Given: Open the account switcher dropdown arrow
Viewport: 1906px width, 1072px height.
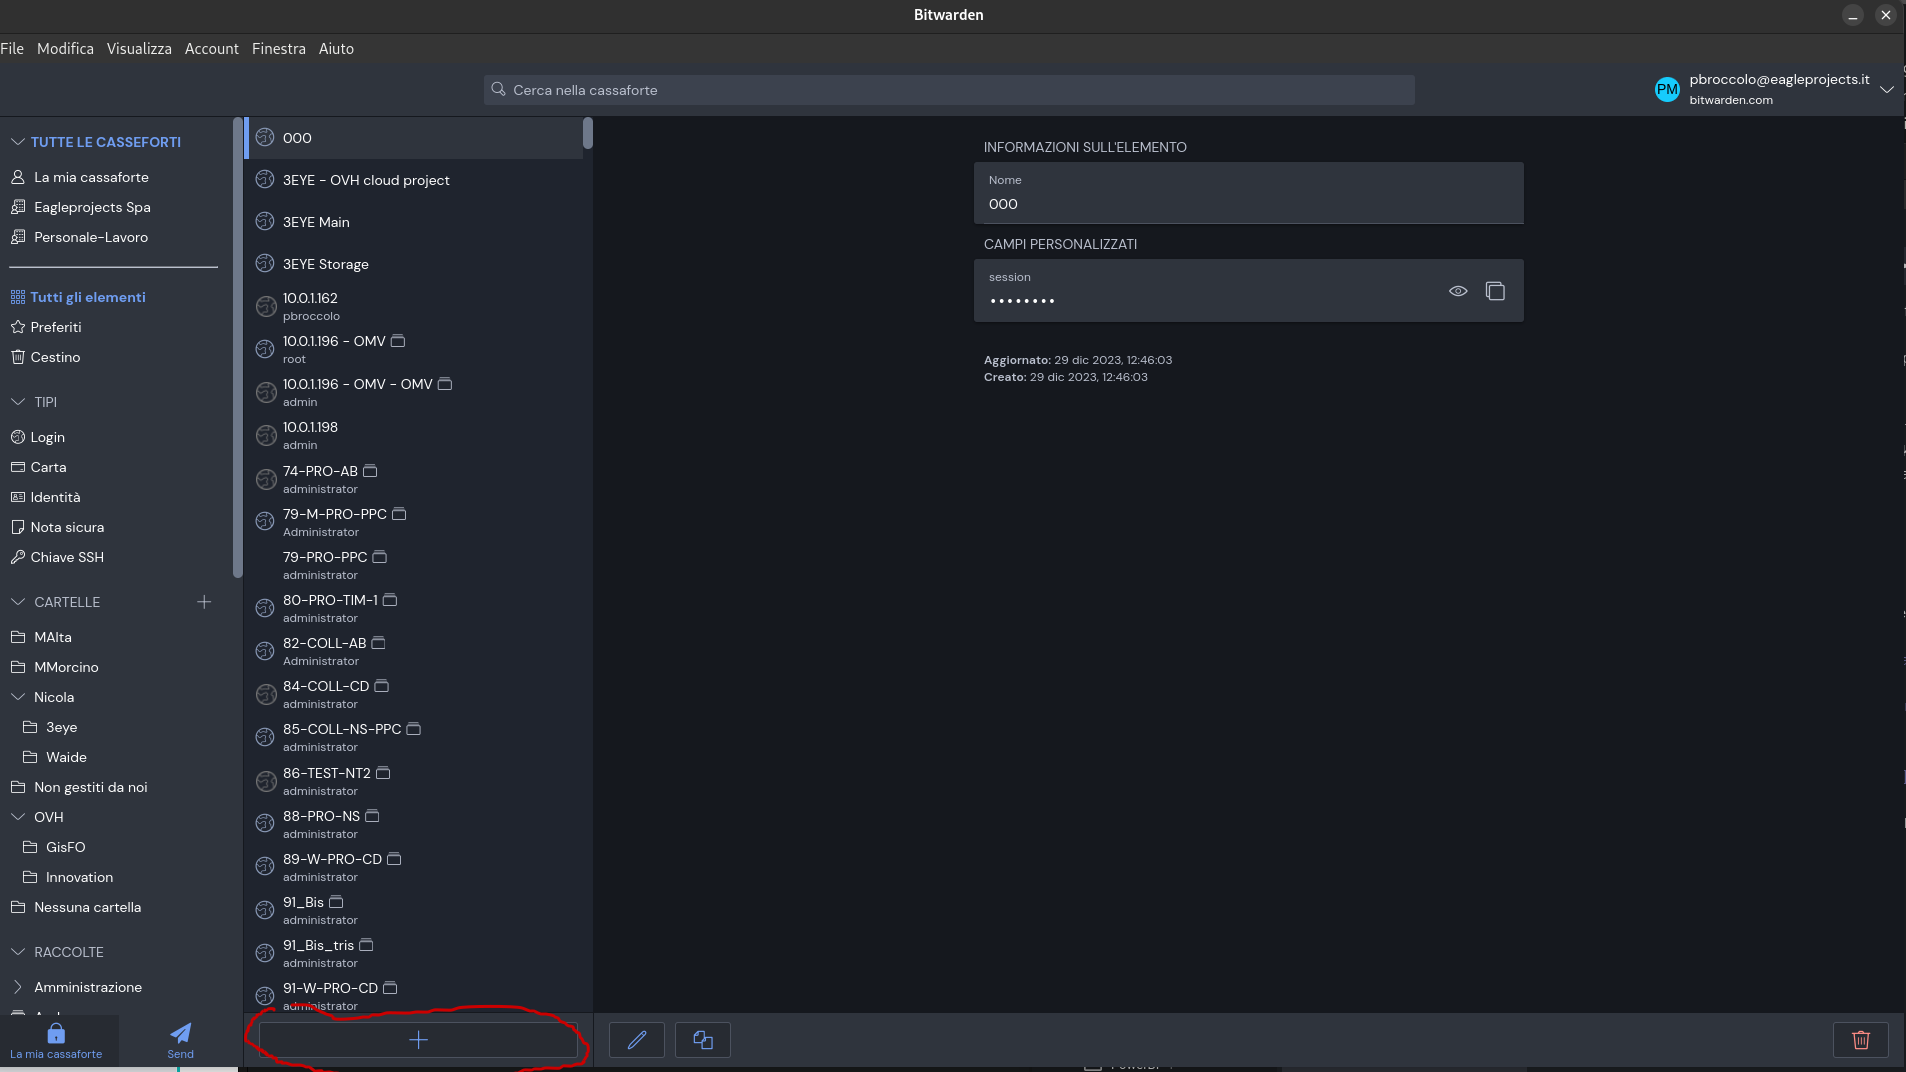Looking at the screenshot, I should point(1886,89).
